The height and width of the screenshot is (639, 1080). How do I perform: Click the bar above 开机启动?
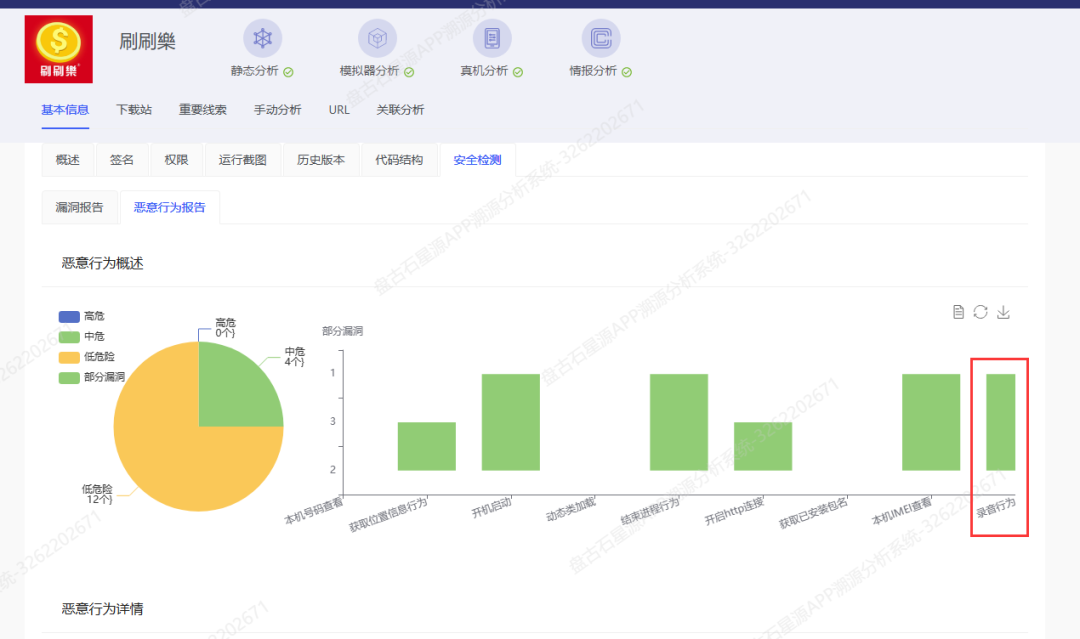tap(510, 422)
